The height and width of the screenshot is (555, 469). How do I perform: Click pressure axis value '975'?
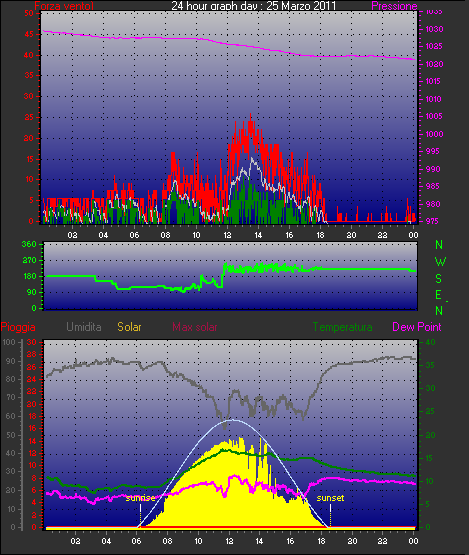pos(432,221)
